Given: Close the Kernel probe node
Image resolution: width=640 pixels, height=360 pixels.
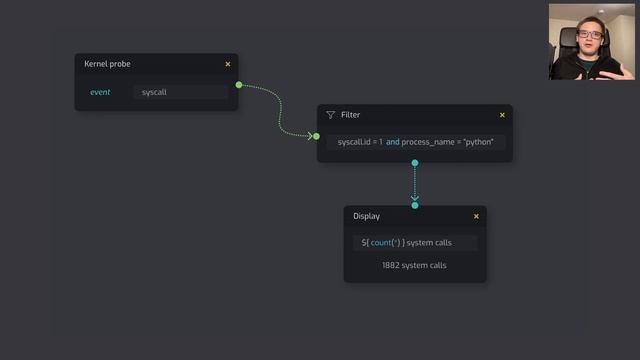Looking at the screenshot, I should pyautogui.click(x=228, y=64).
